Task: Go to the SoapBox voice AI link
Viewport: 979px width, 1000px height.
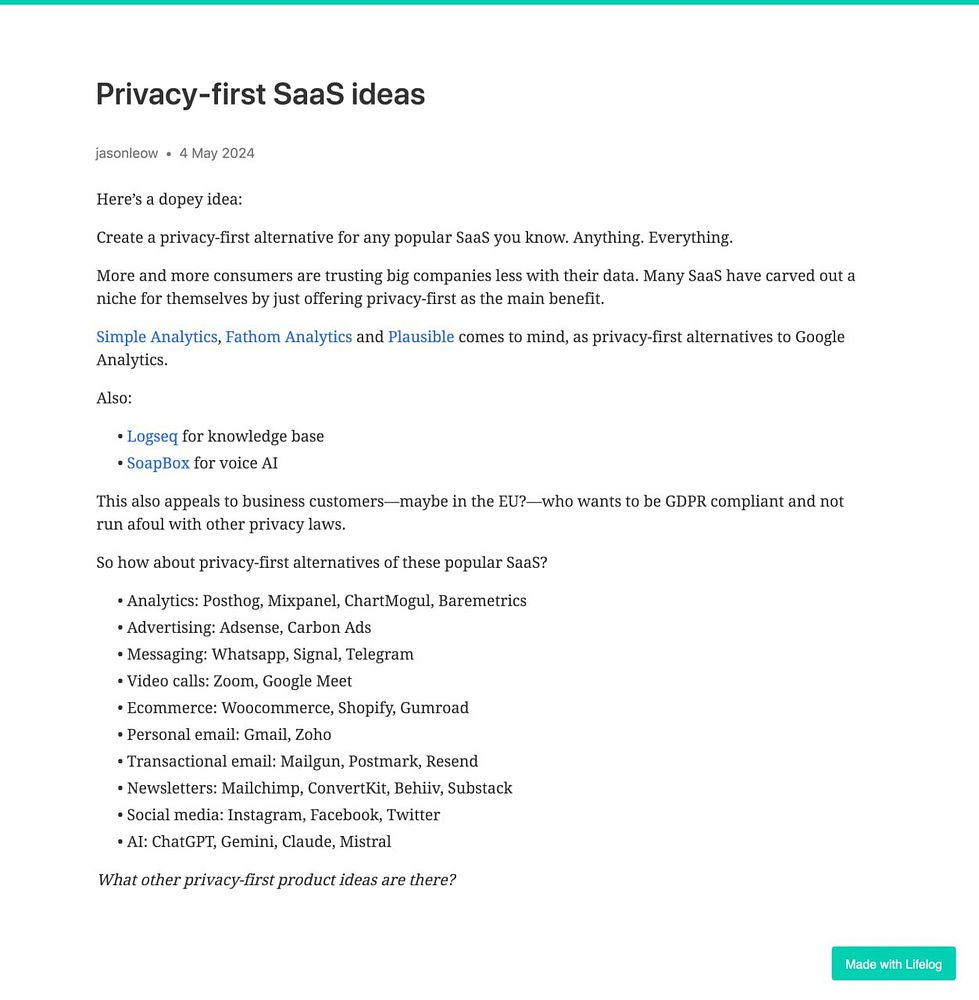Action: (158, 463)
